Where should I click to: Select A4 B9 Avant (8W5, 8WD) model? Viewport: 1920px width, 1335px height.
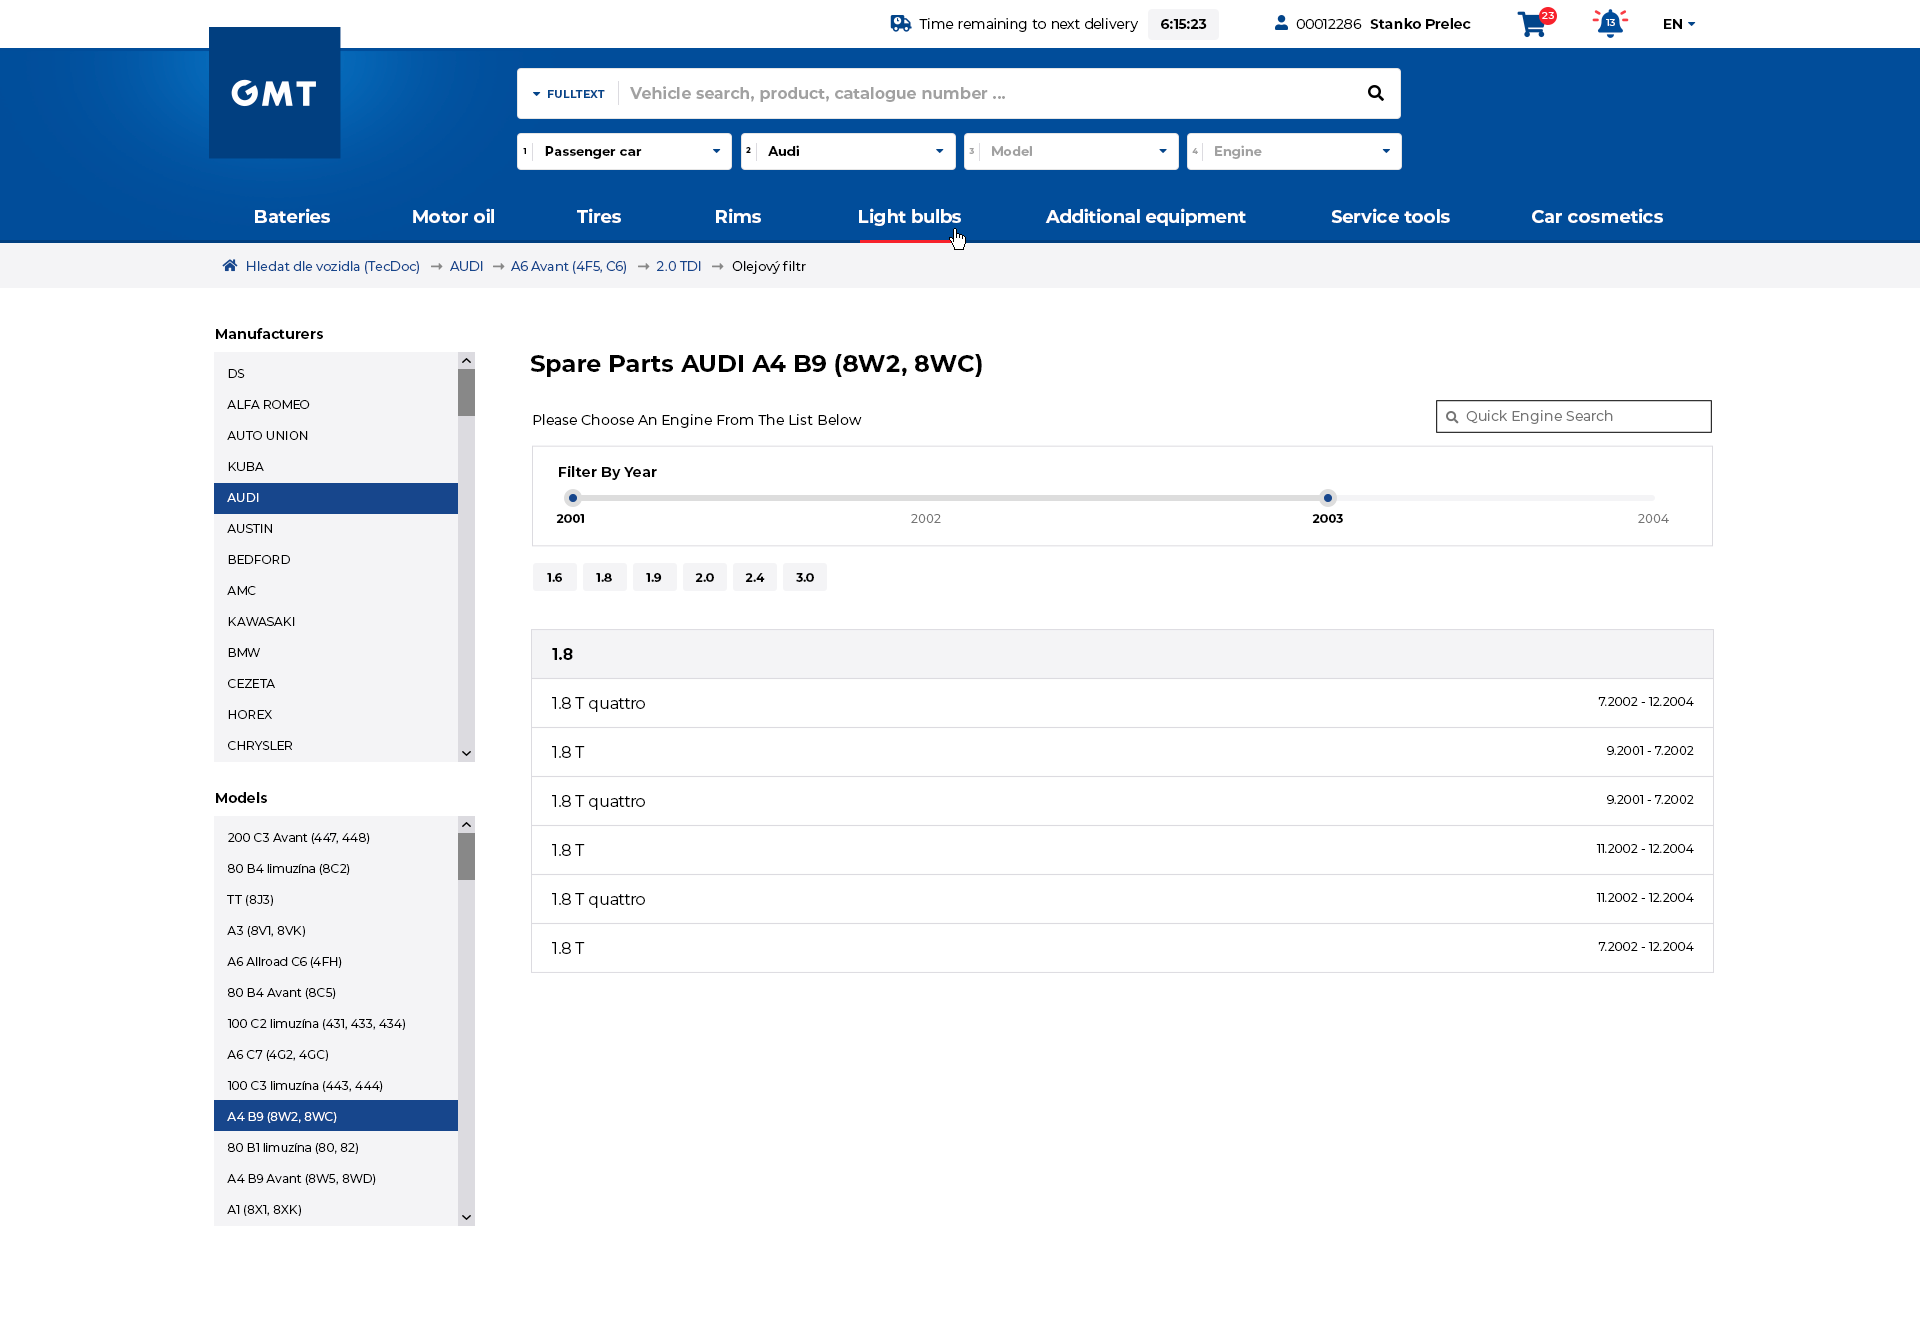pyautogui.click(x=336, y=1179)
